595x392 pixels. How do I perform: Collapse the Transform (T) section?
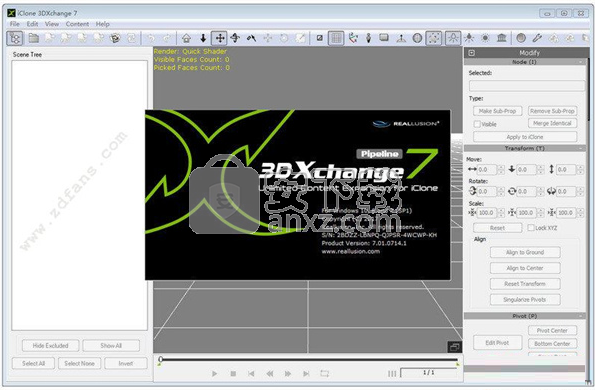coord(580,148)
